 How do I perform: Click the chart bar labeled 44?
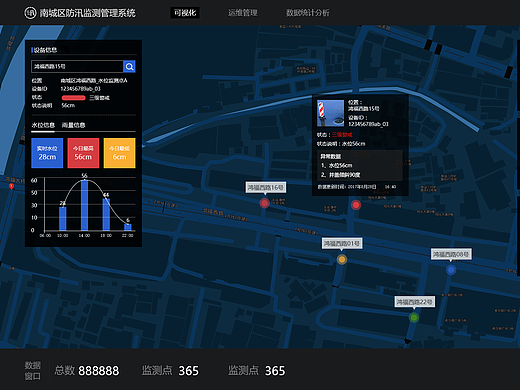106,215
